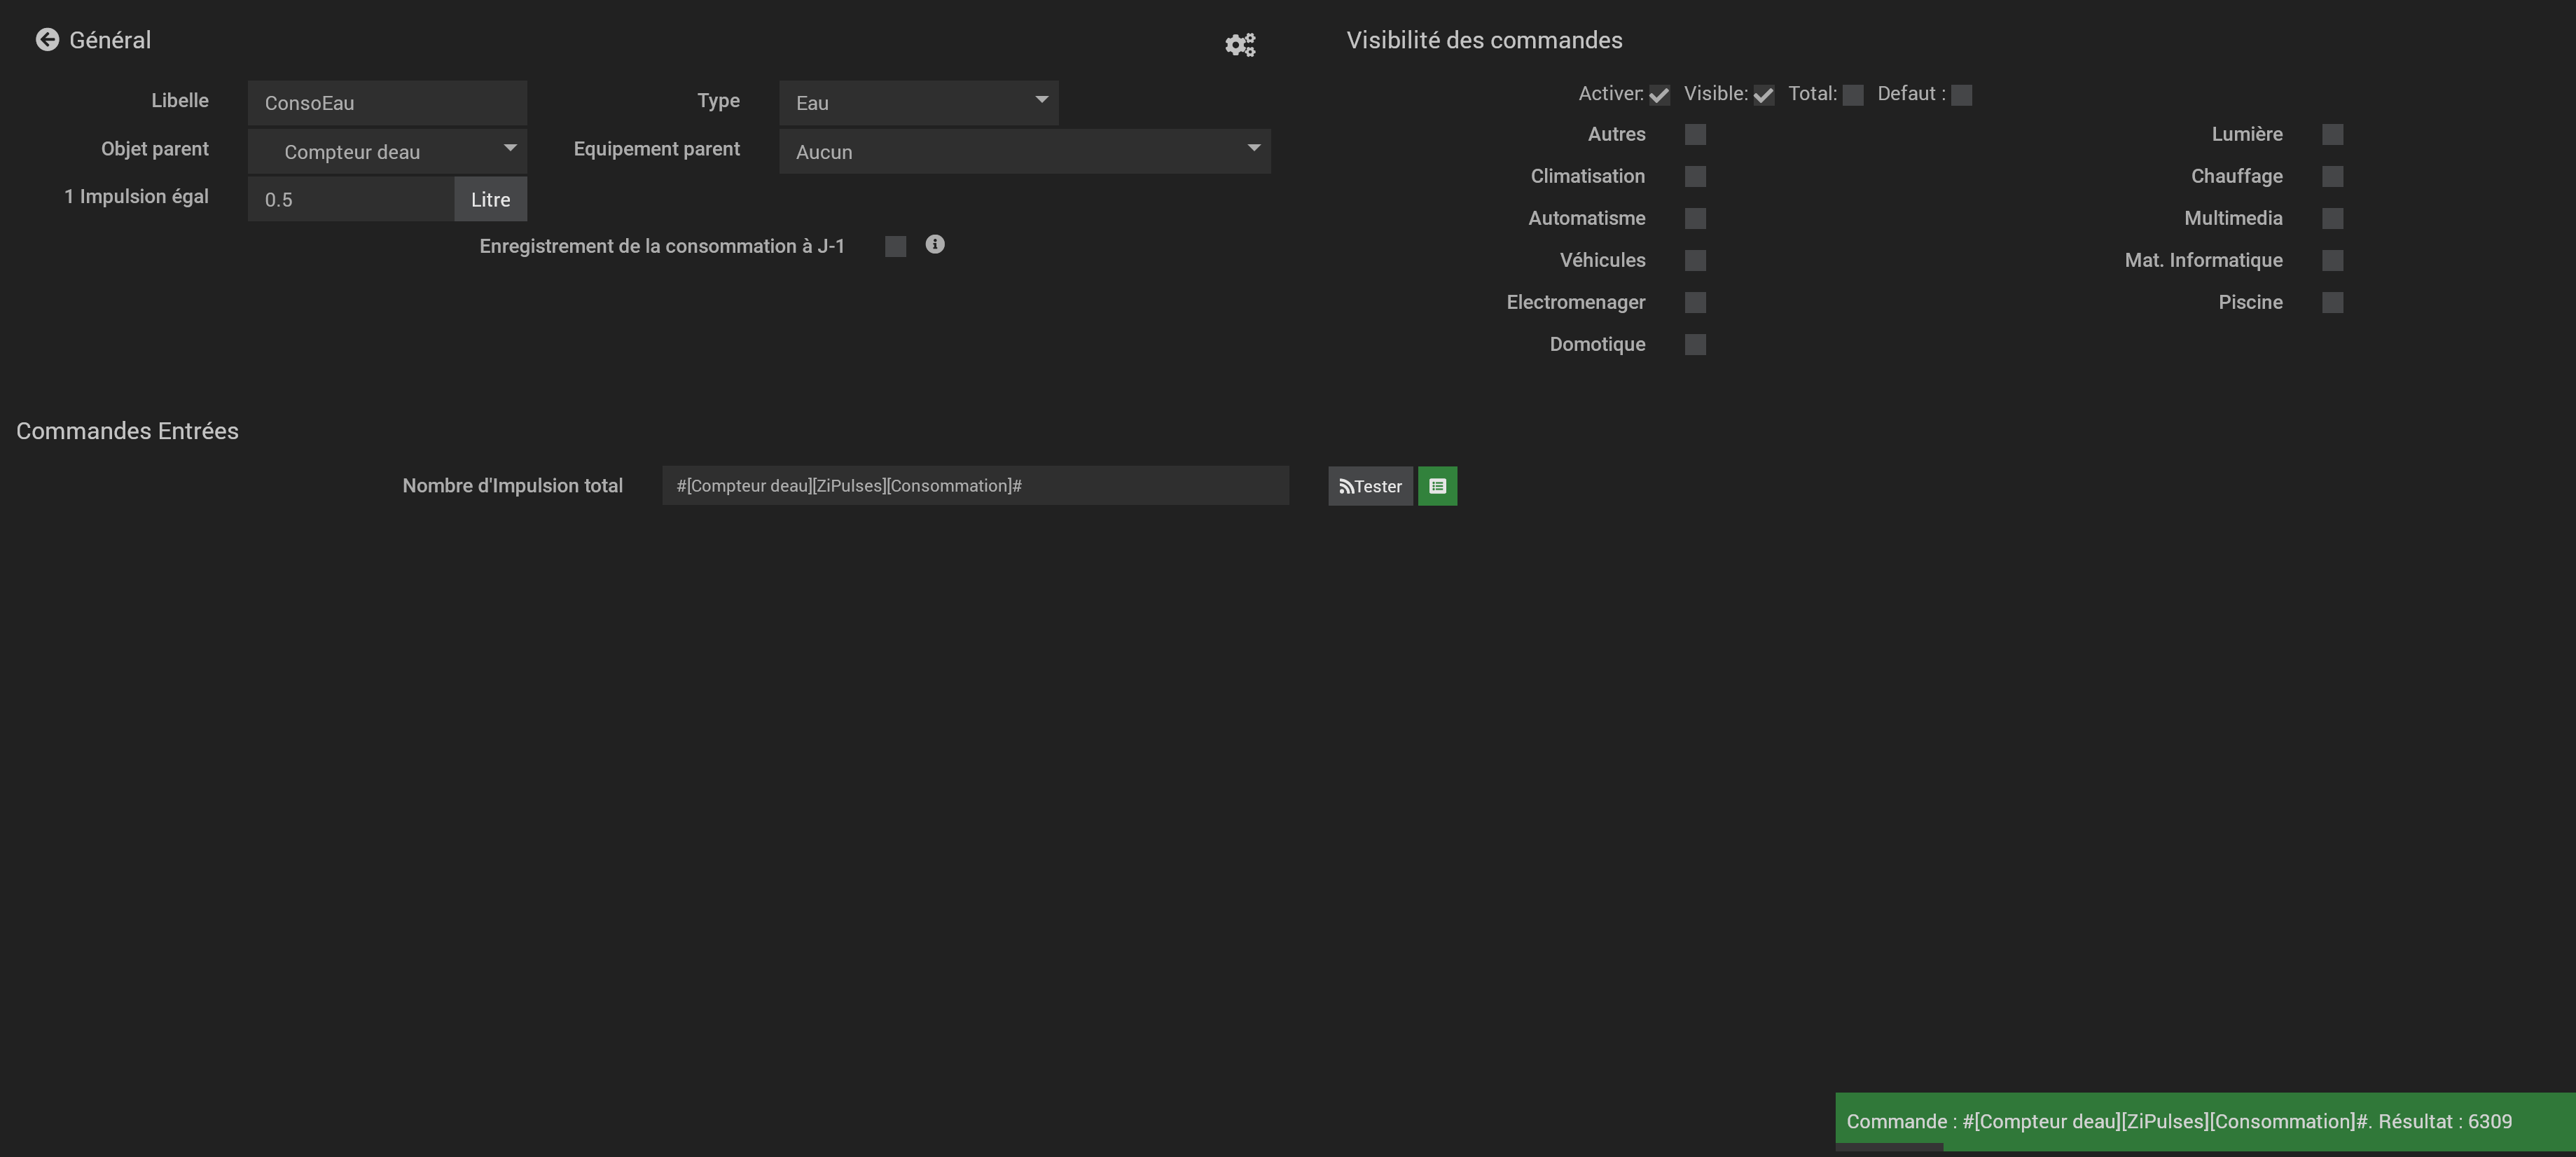The image size is (2576, 1157).
Task: Click the Tester button
Action: (x=1370, y=486)
